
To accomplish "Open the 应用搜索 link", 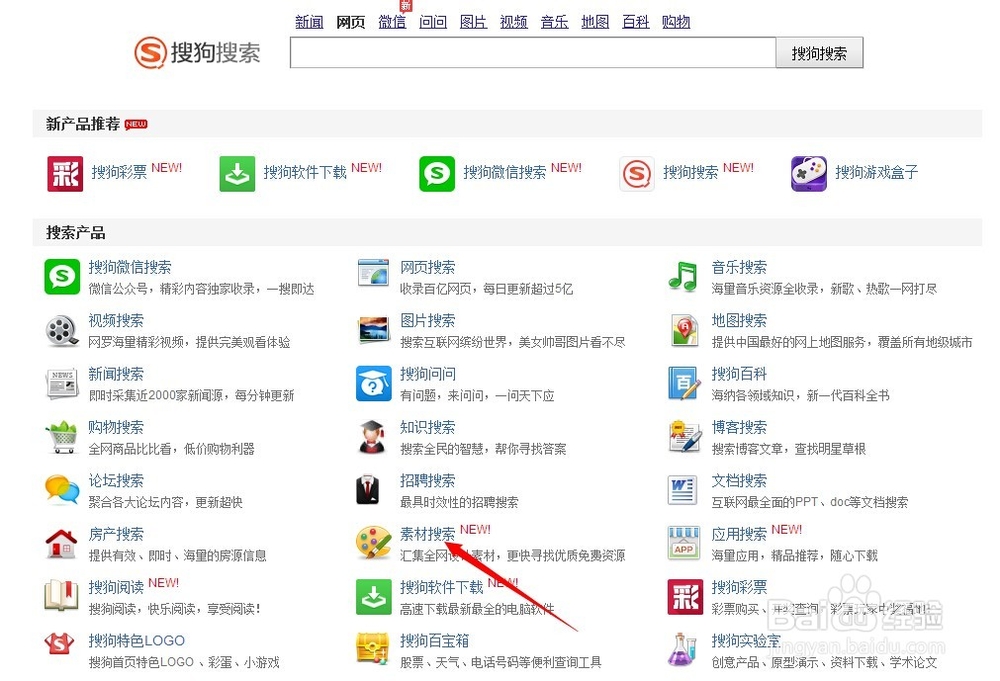I will [739, 534].
